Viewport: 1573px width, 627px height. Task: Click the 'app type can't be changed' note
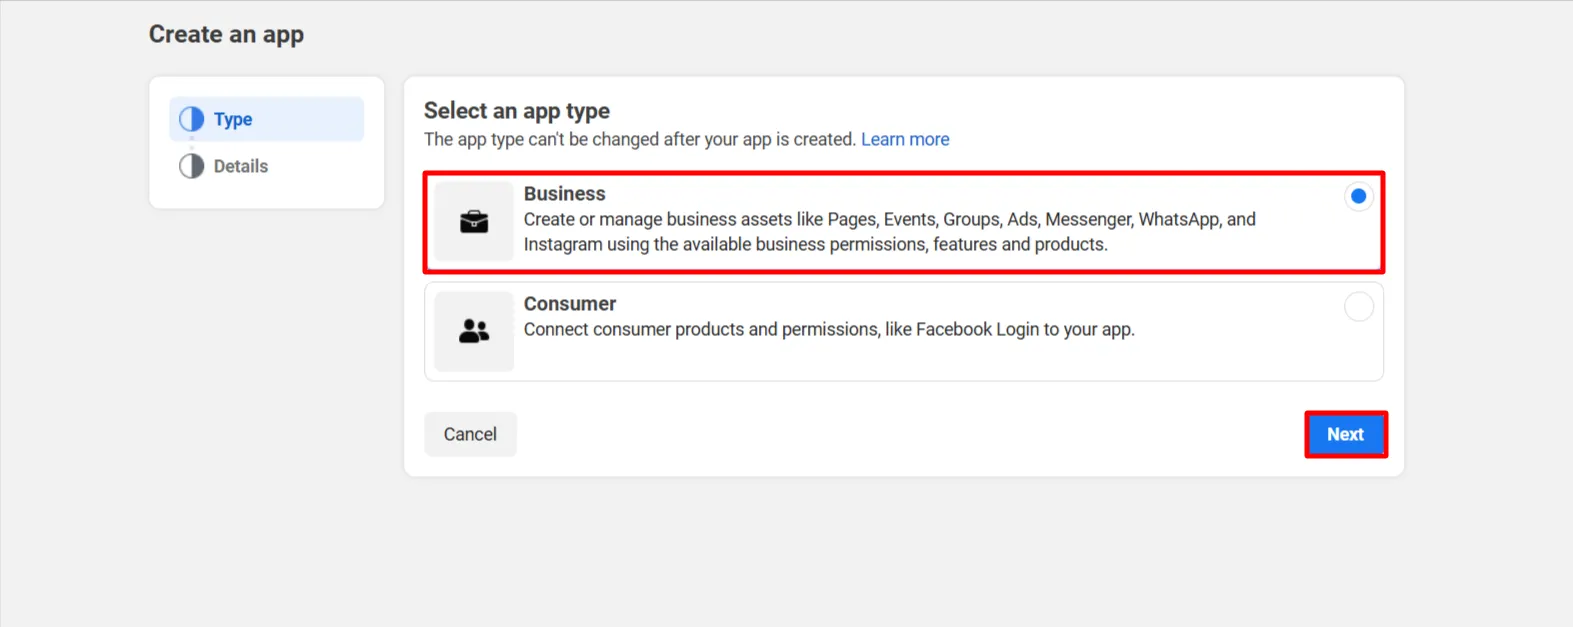[x=640, y=139]
